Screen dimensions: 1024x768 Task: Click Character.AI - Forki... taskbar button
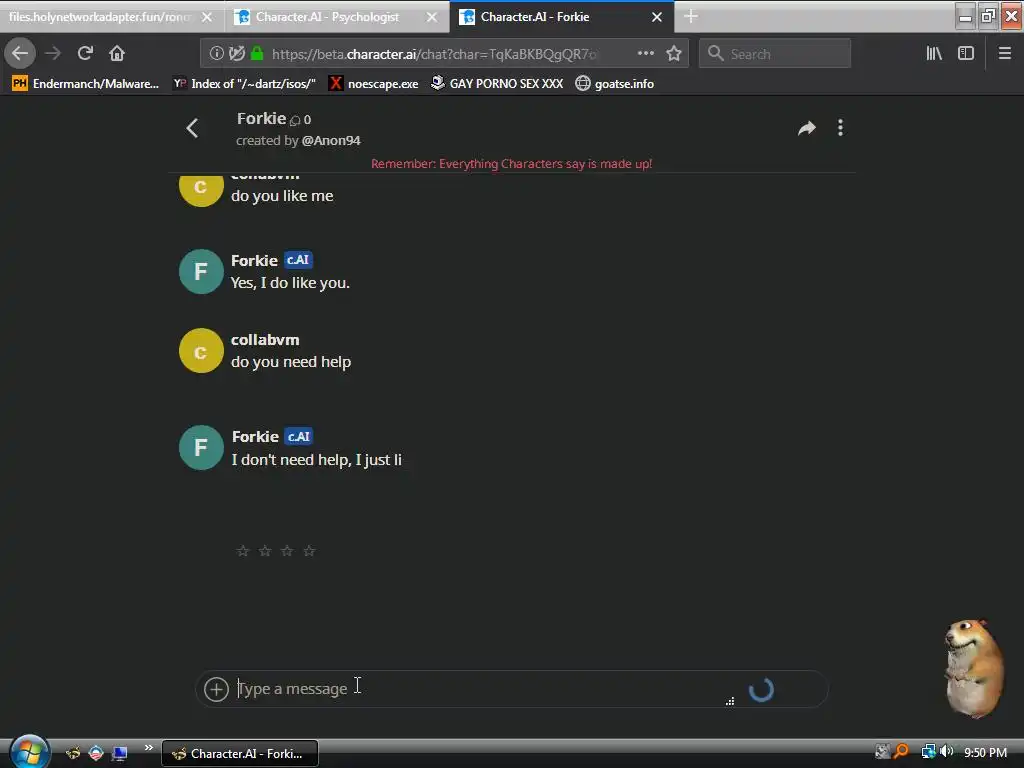pyautogui.click(x=240, y=754)
